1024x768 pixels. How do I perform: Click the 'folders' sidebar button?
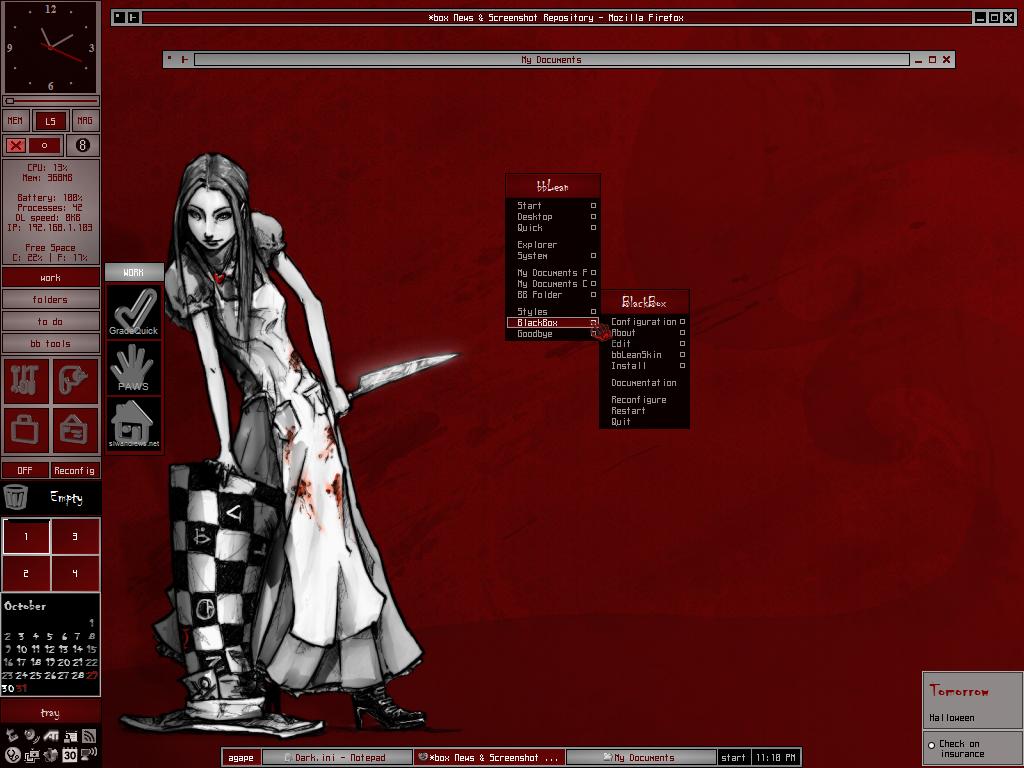(50, 300)
